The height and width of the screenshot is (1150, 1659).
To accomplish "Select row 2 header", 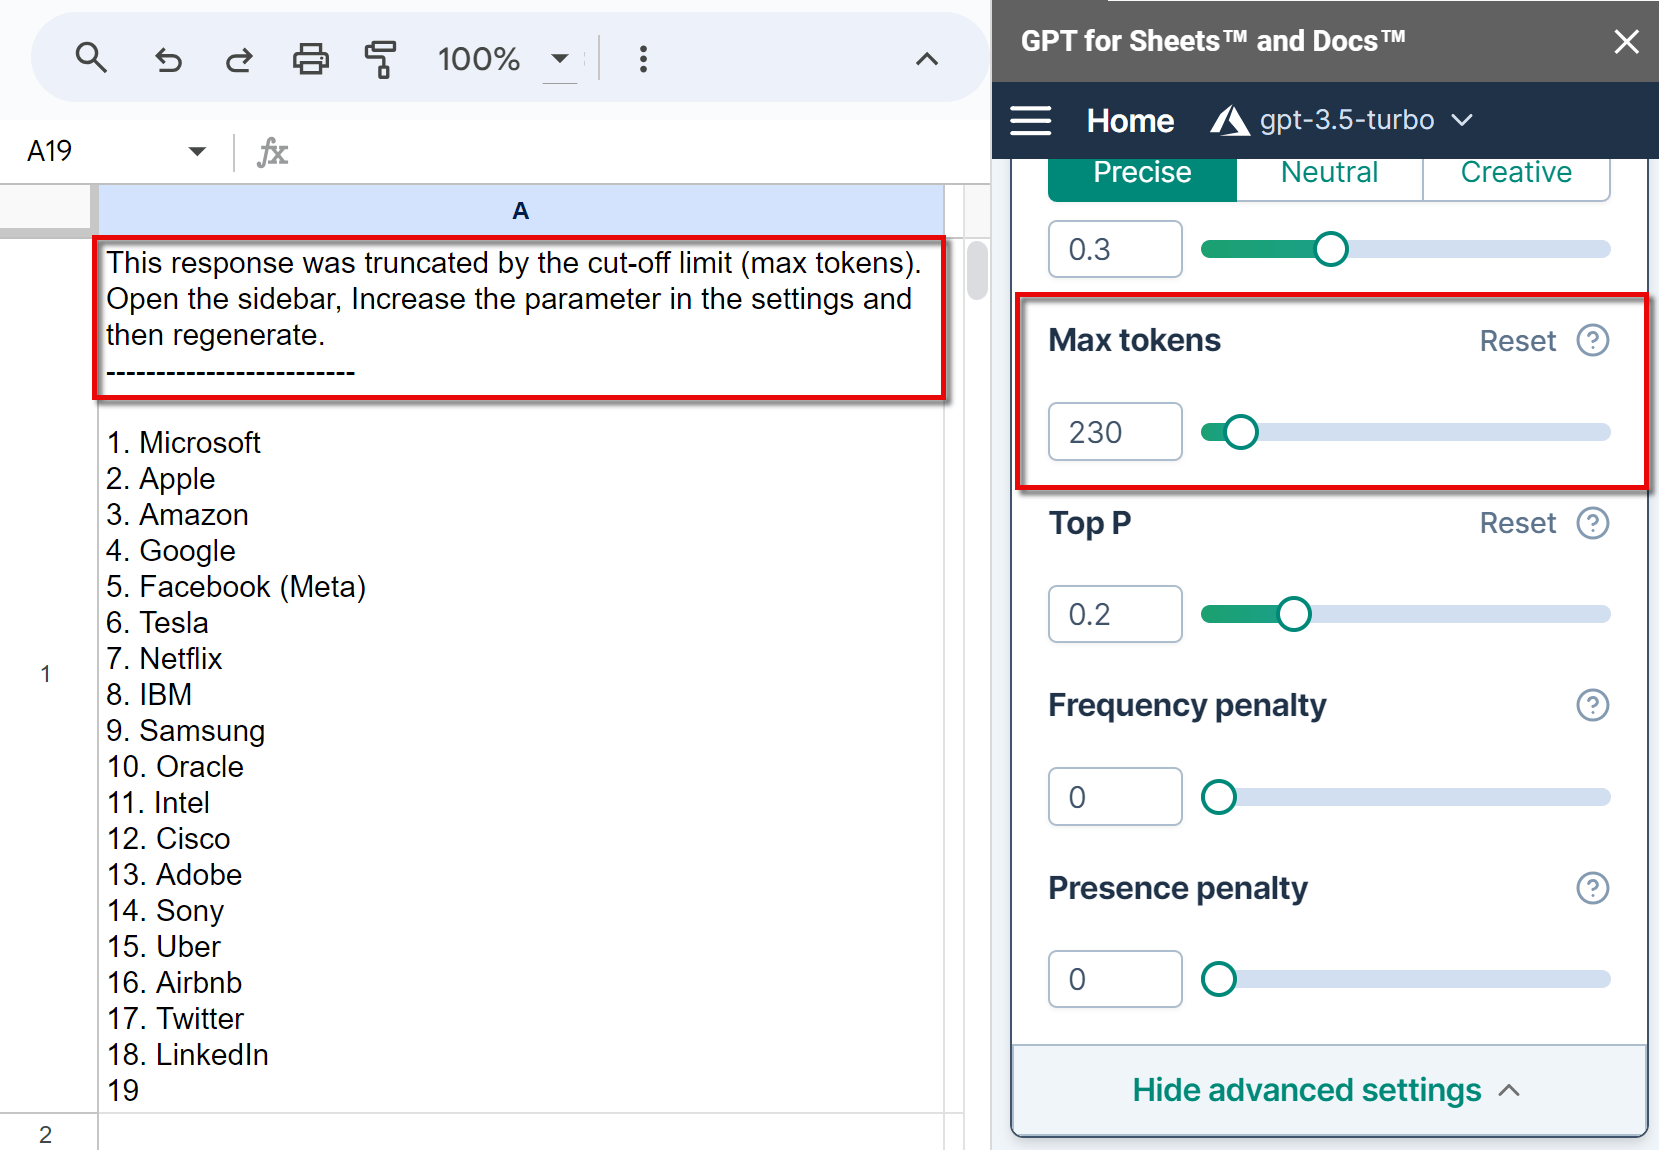I will (x=46, y=1134).
